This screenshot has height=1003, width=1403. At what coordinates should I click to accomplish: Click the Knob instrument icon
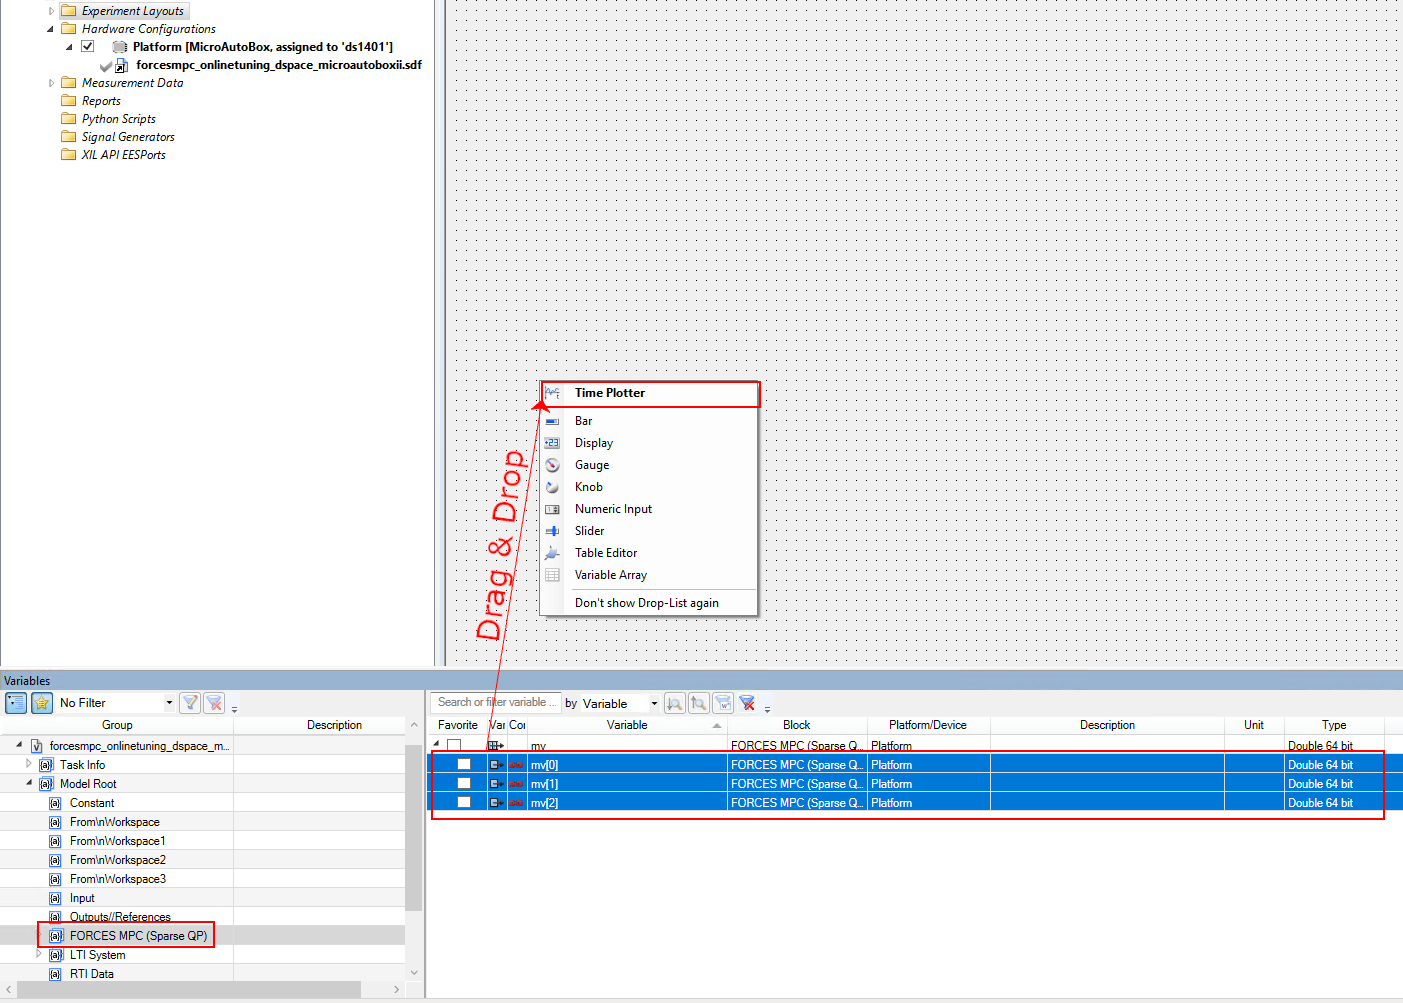coord(552,487)
